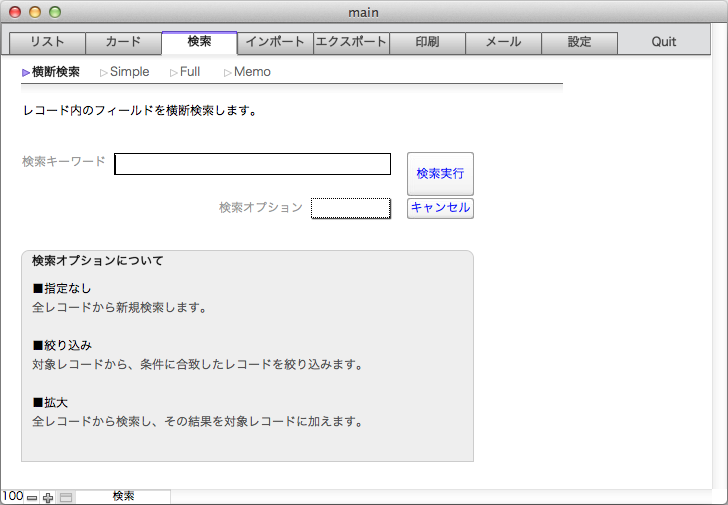Click the zoom in plus icon
This screenshot has height=505, width=728.
[x=48, y=497]
